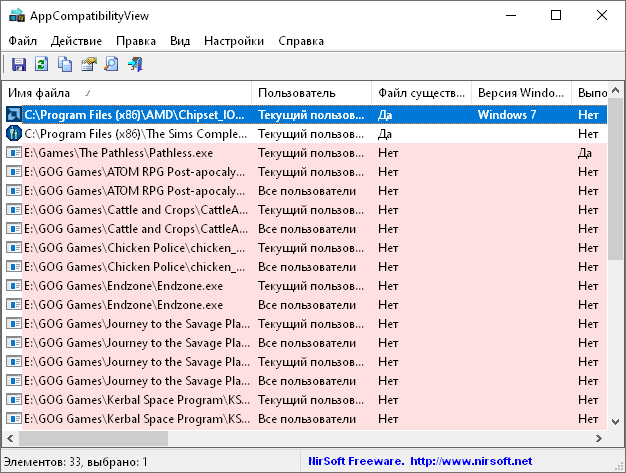
Task: Click the Copy selected items icon
Action: pos(65,65)
